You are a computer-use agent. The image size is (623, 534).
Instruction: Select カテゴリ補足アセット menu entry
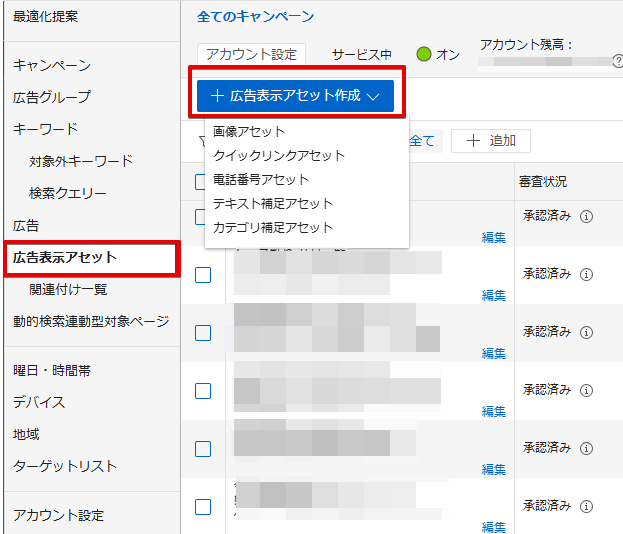273,227
